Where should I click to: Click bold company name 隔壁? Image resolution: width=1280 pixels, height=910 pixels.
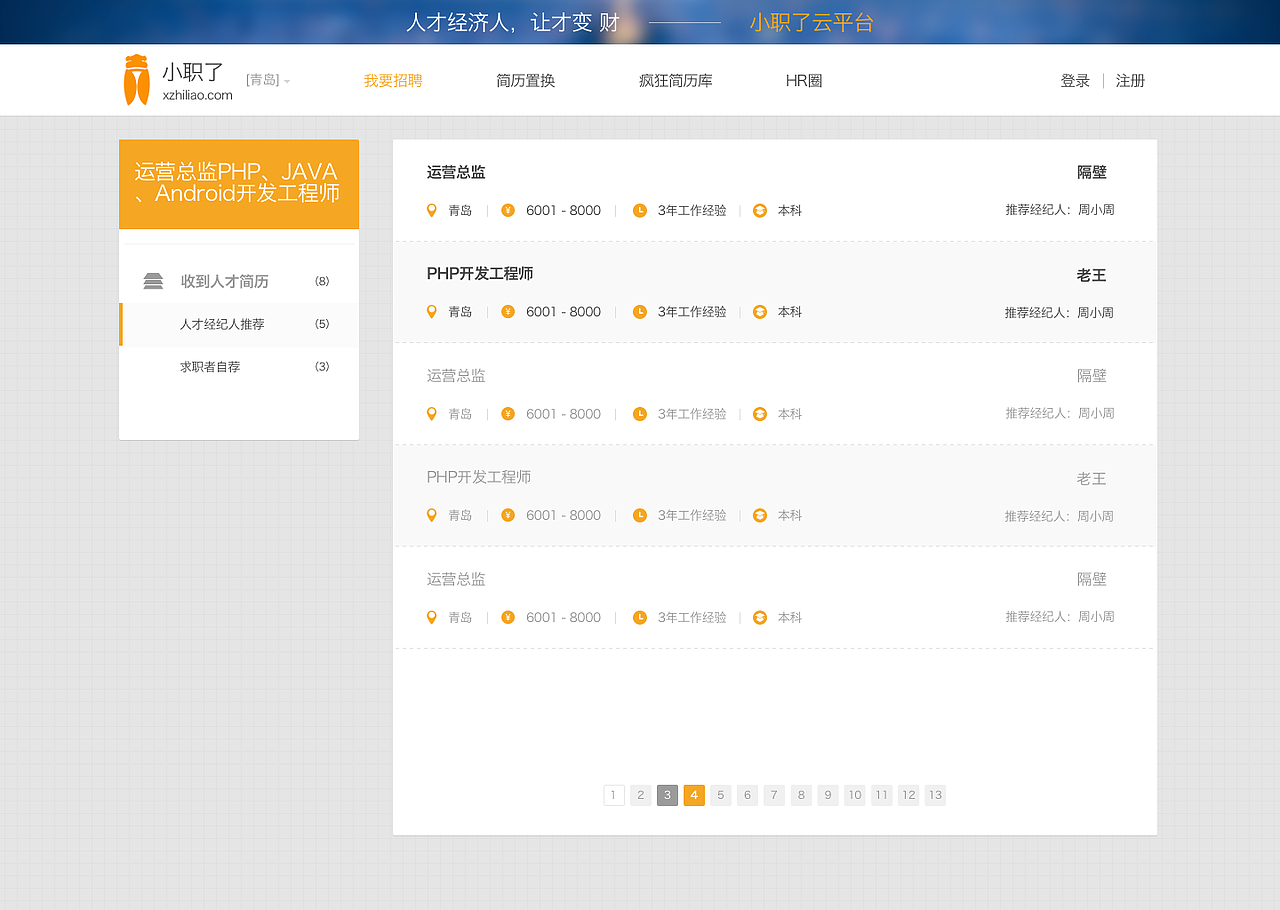click(1092, 172)
